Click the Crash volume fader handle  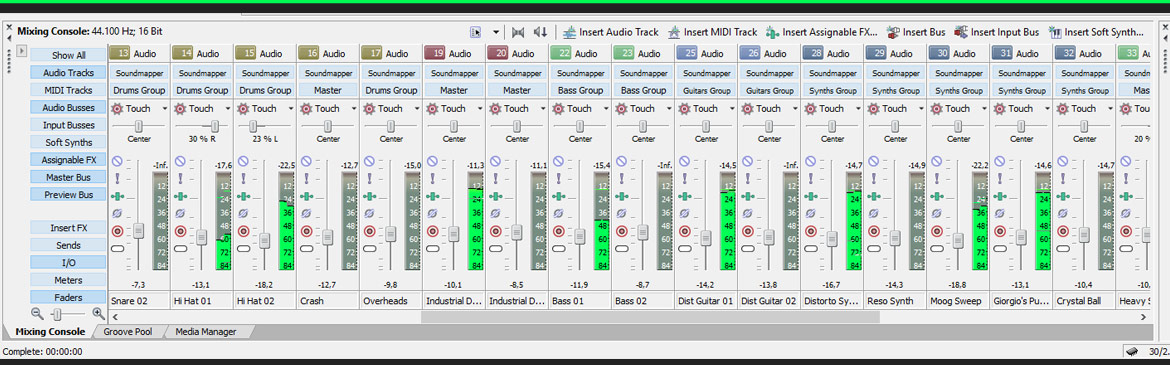[328, 237]
